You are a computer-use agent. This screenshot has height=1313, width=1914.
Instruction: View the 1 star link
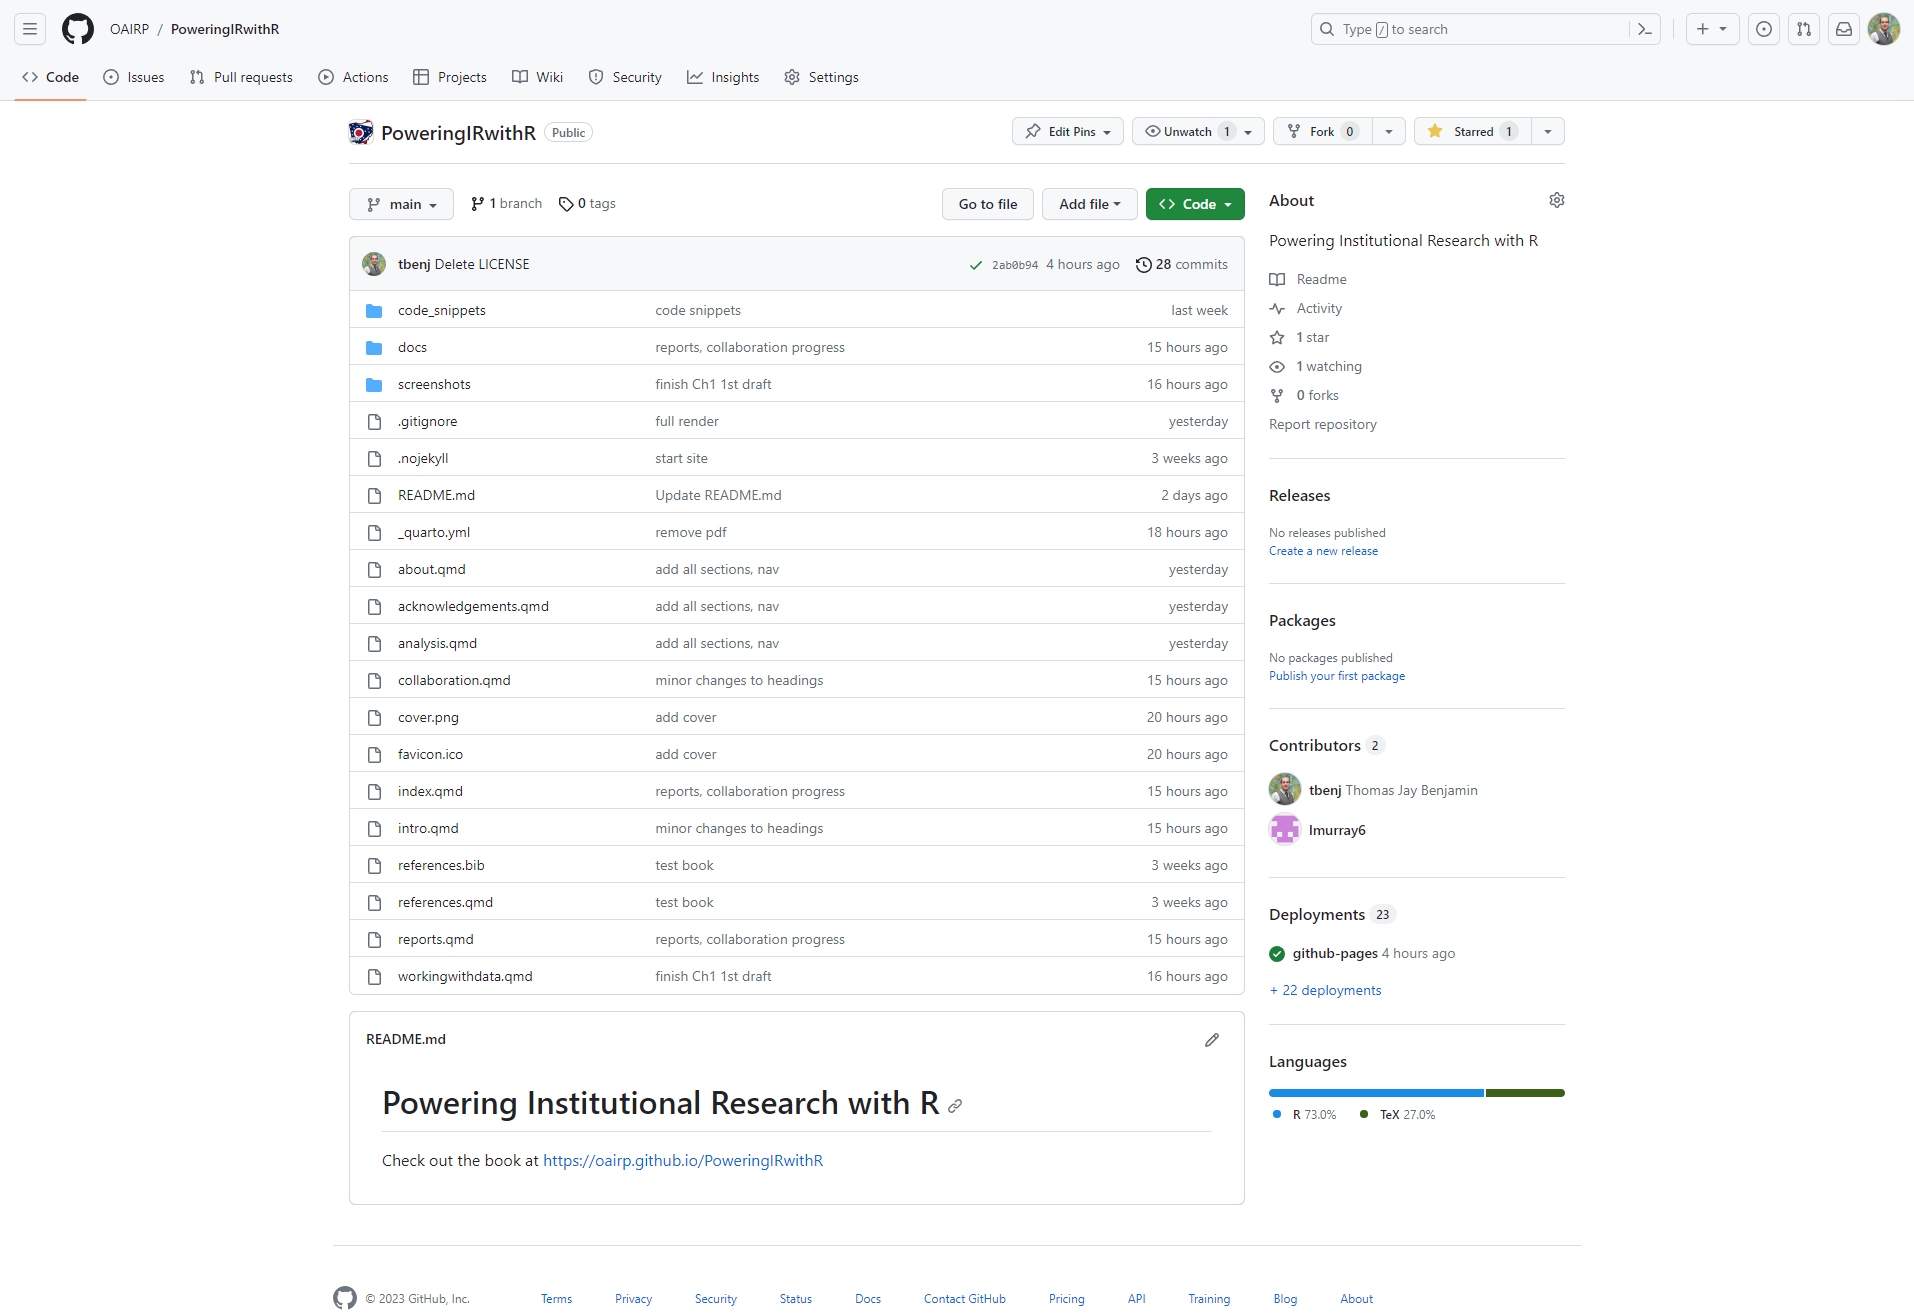click(x=1300, y=337)
